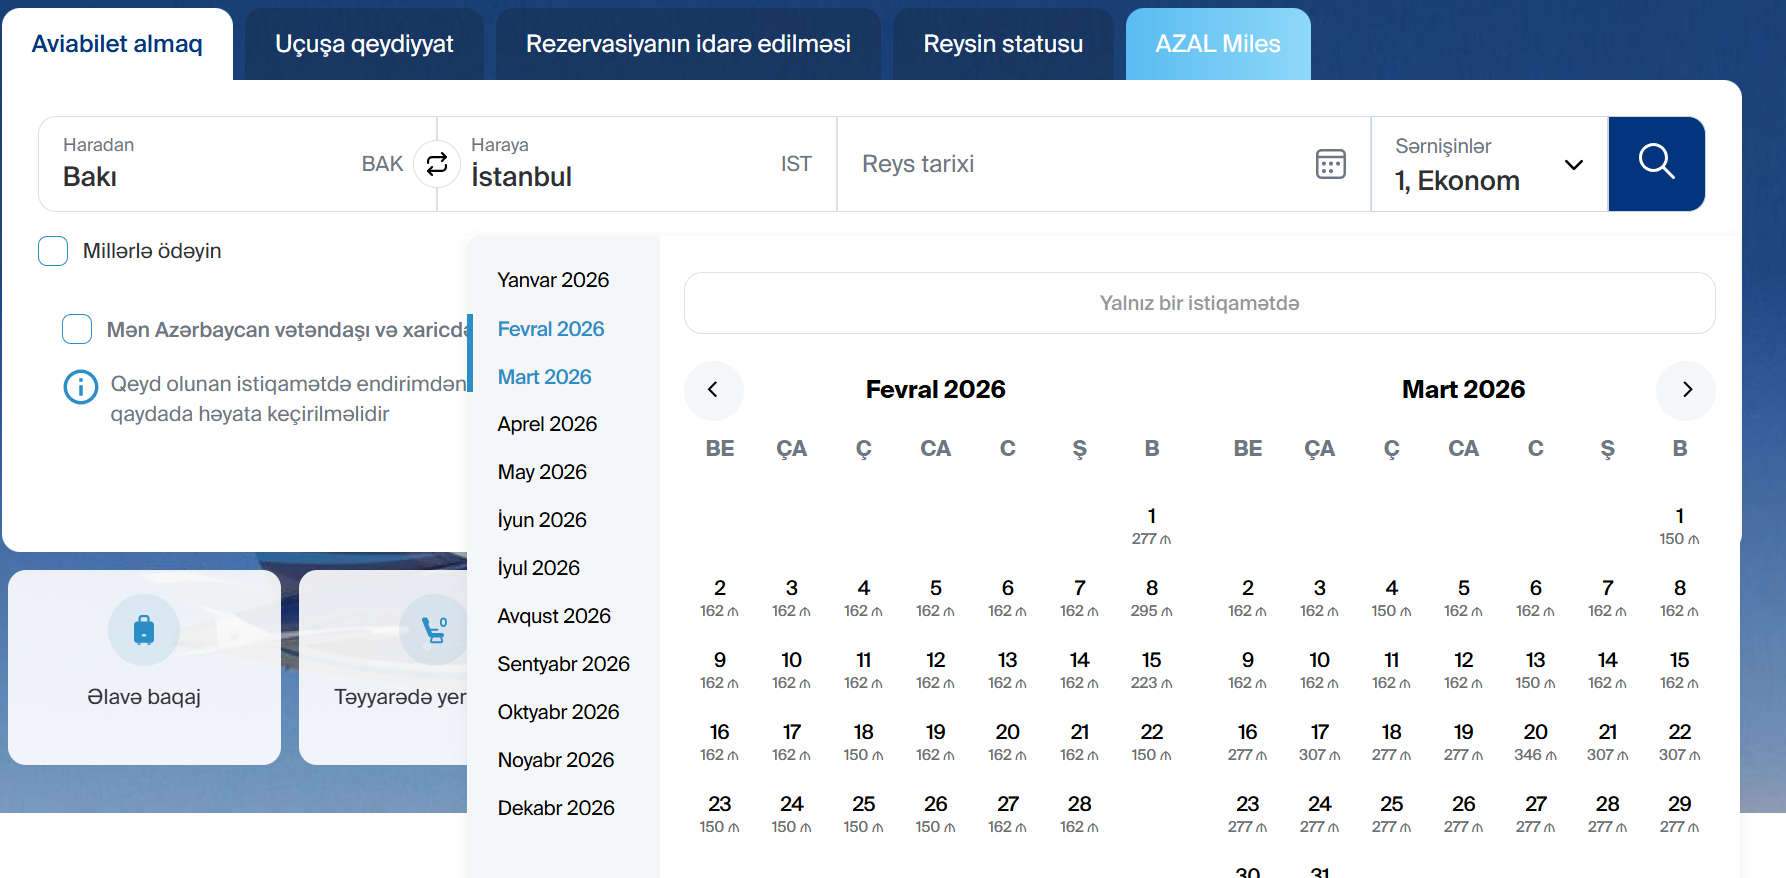Click the swap origin and destination icon

(437, 164)
